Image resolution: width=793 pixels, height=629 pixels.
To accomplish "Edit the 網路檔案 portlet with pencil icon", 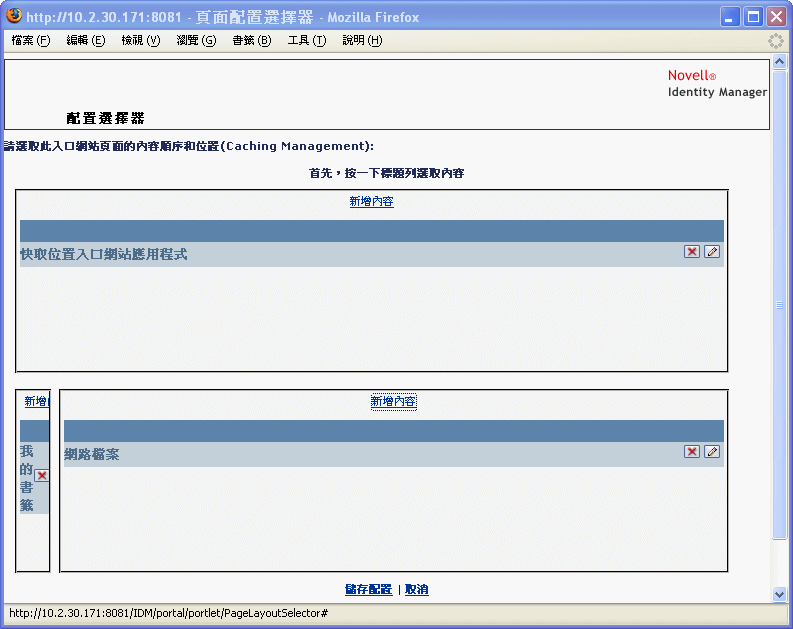I will pos(712,452).
